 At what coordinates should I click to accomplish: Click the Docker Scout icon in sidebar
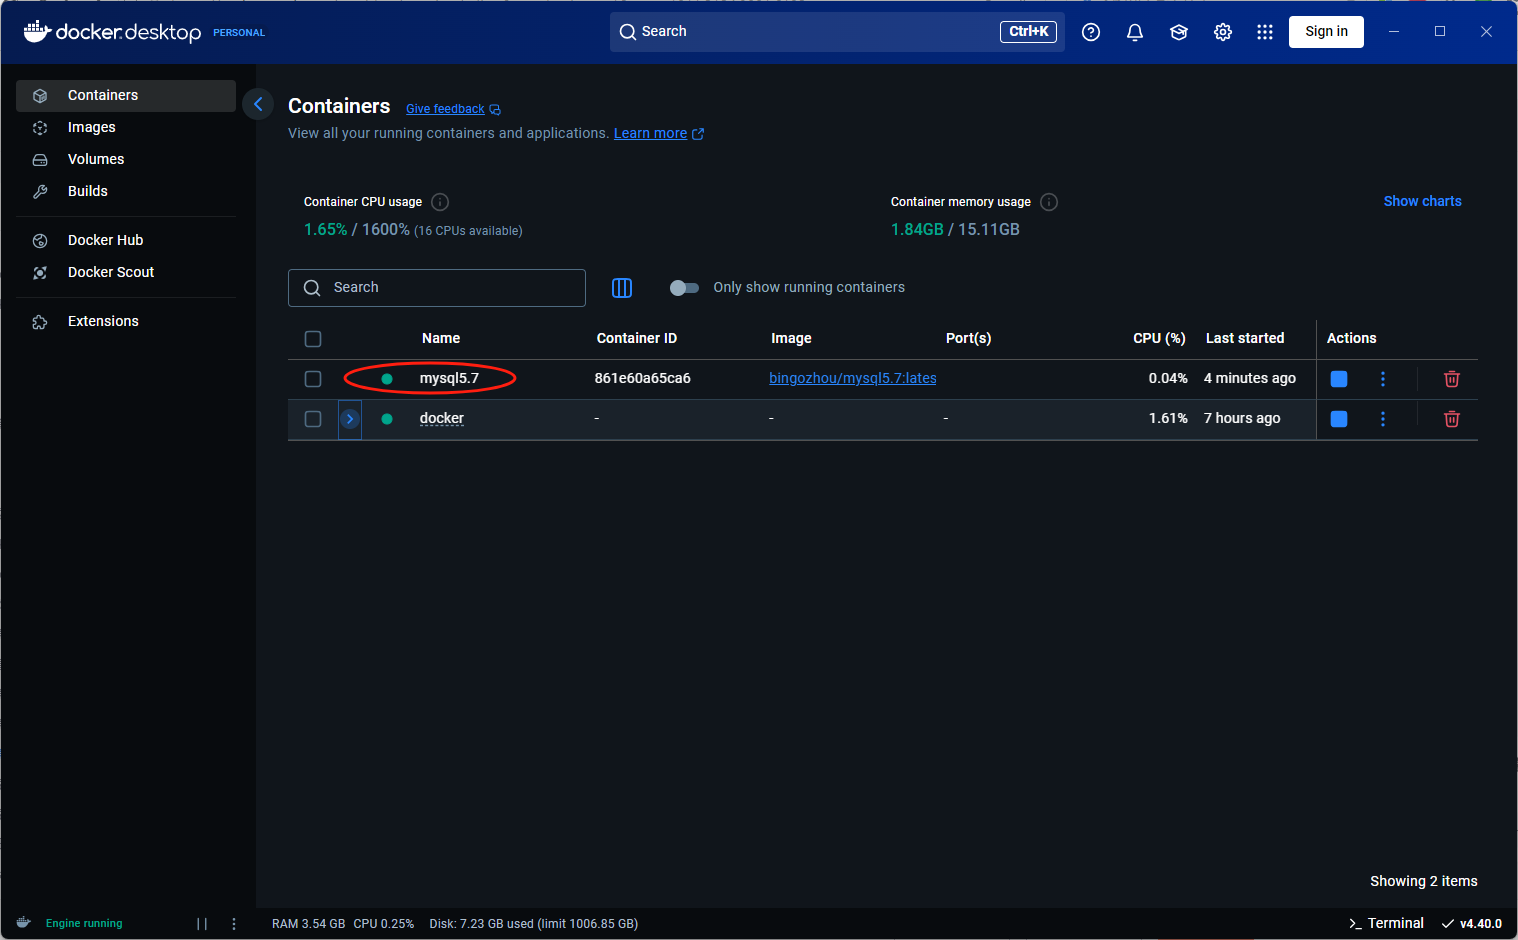40,273
